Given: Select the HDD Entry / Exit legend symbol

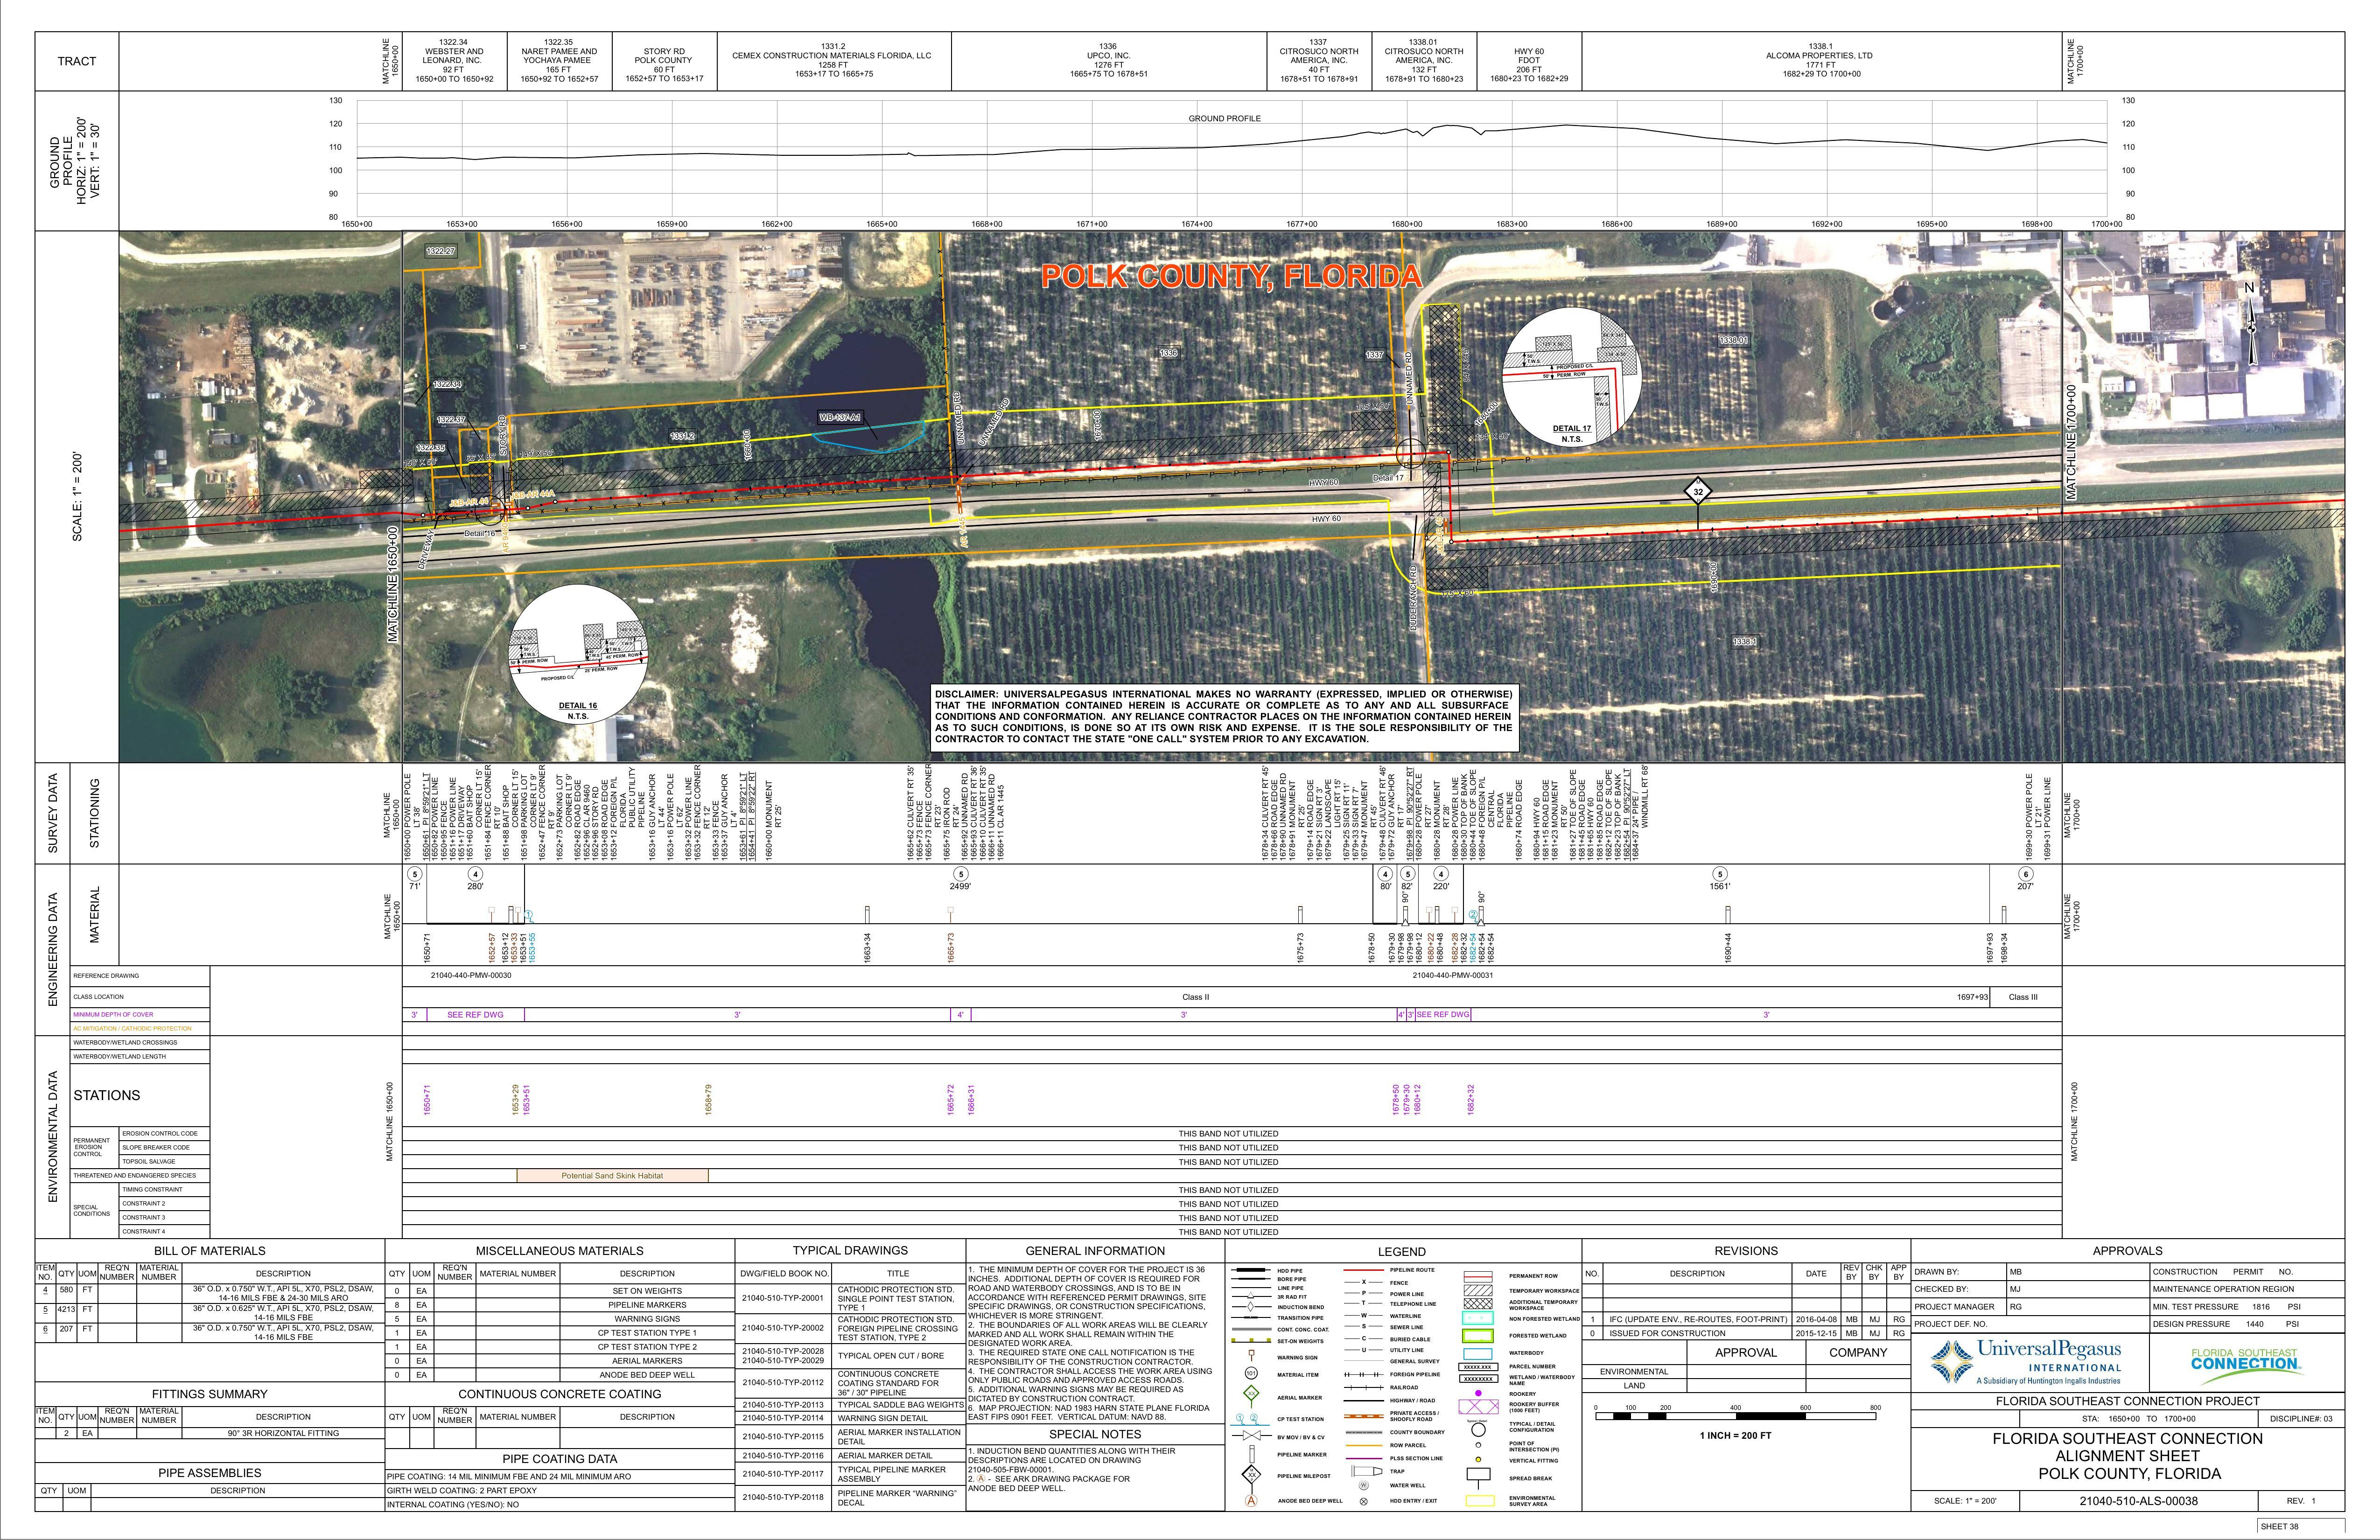Looking at the screenshot, I should [1364, 1502].
